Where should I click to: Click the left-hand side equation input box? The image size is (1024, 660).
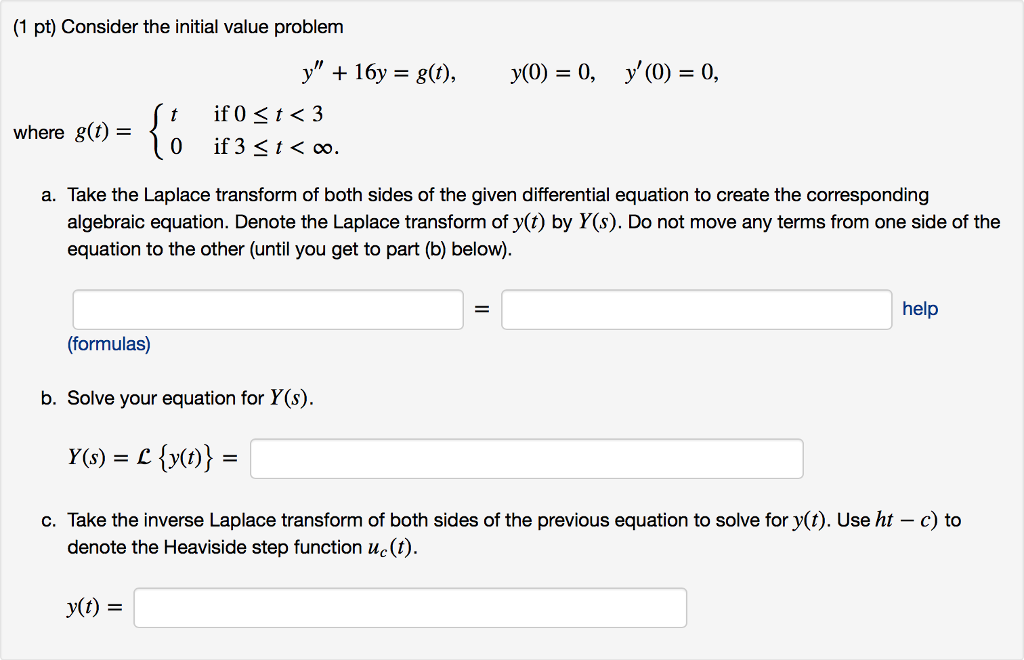(x=268, y=310)
